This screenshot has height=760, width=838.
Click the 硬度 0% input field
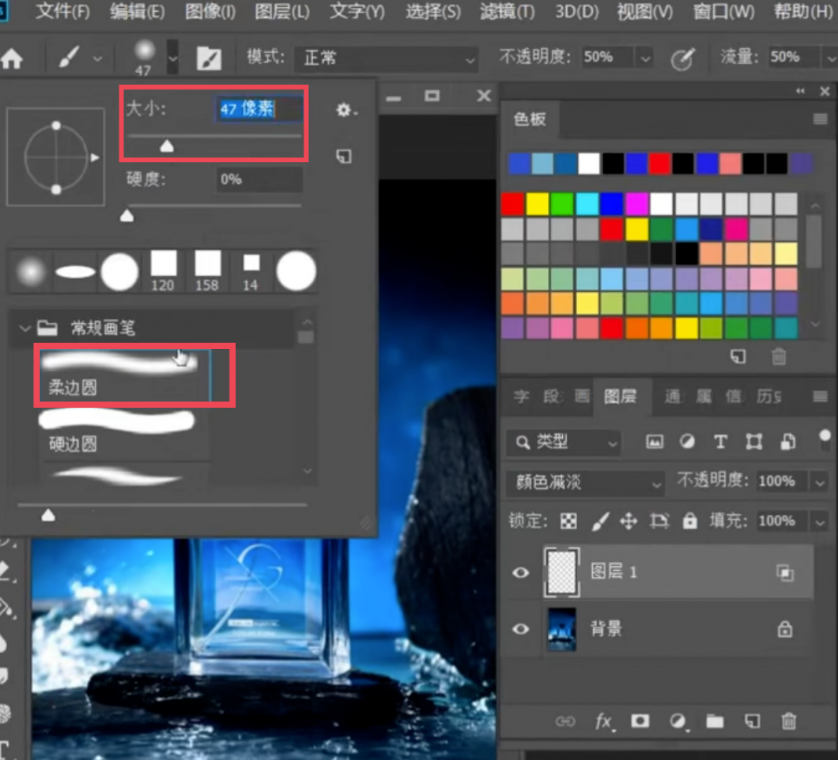259,180
